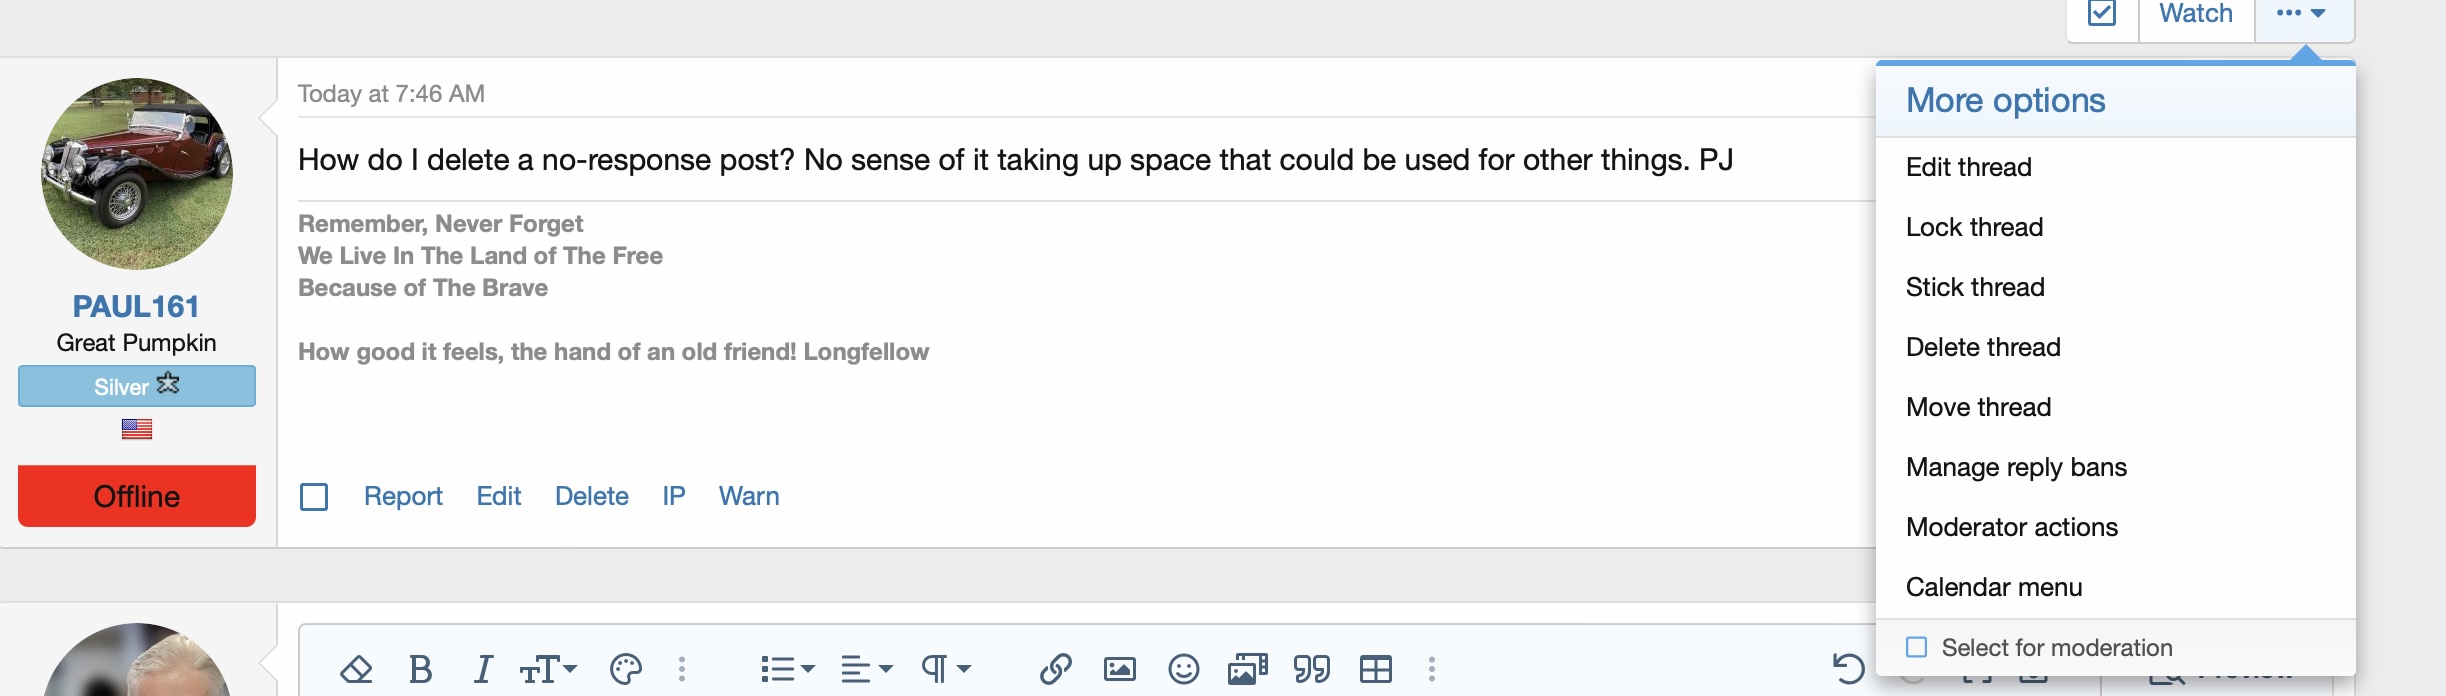Enable Select for moderation checkbox
Screen dimensions: 2446x696
[1916, 647]
